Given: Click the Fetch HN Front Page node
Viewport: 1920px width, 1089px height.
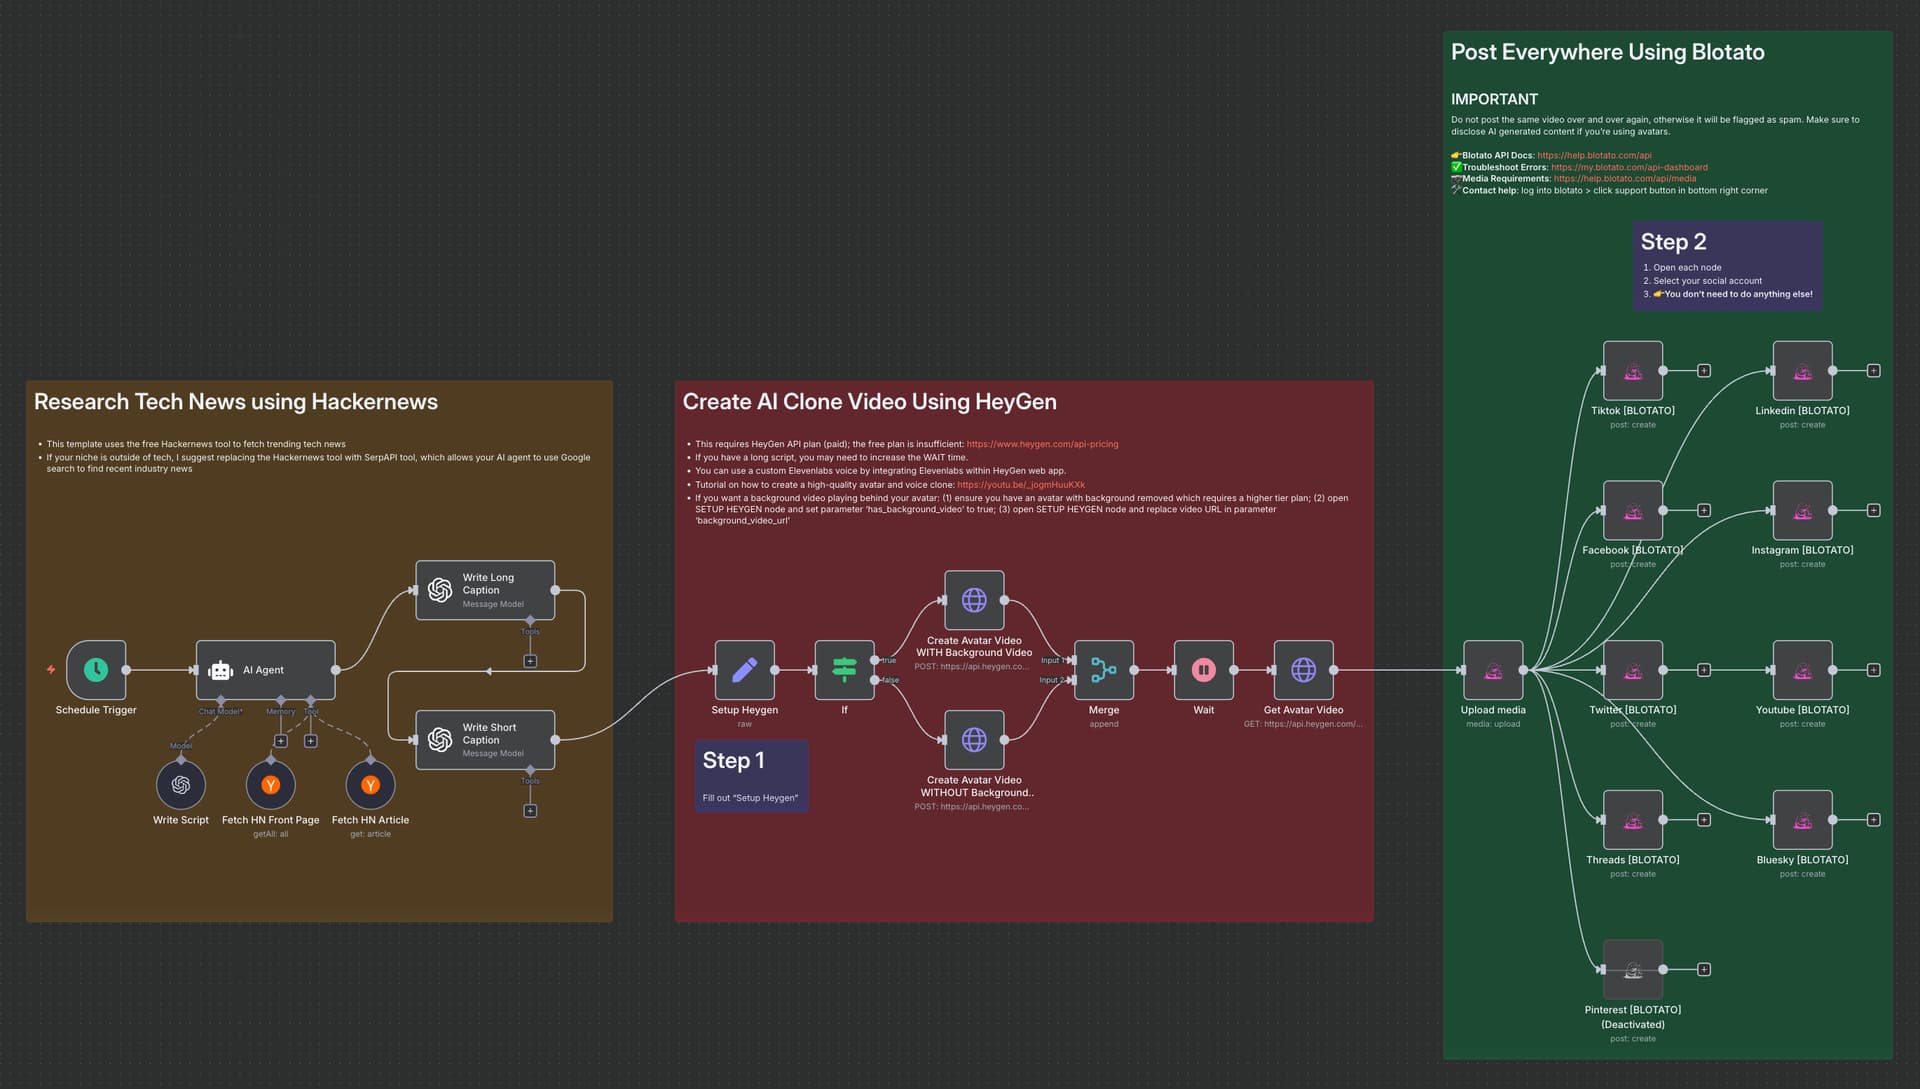Looking at the screenshot, I should (271, 785).
